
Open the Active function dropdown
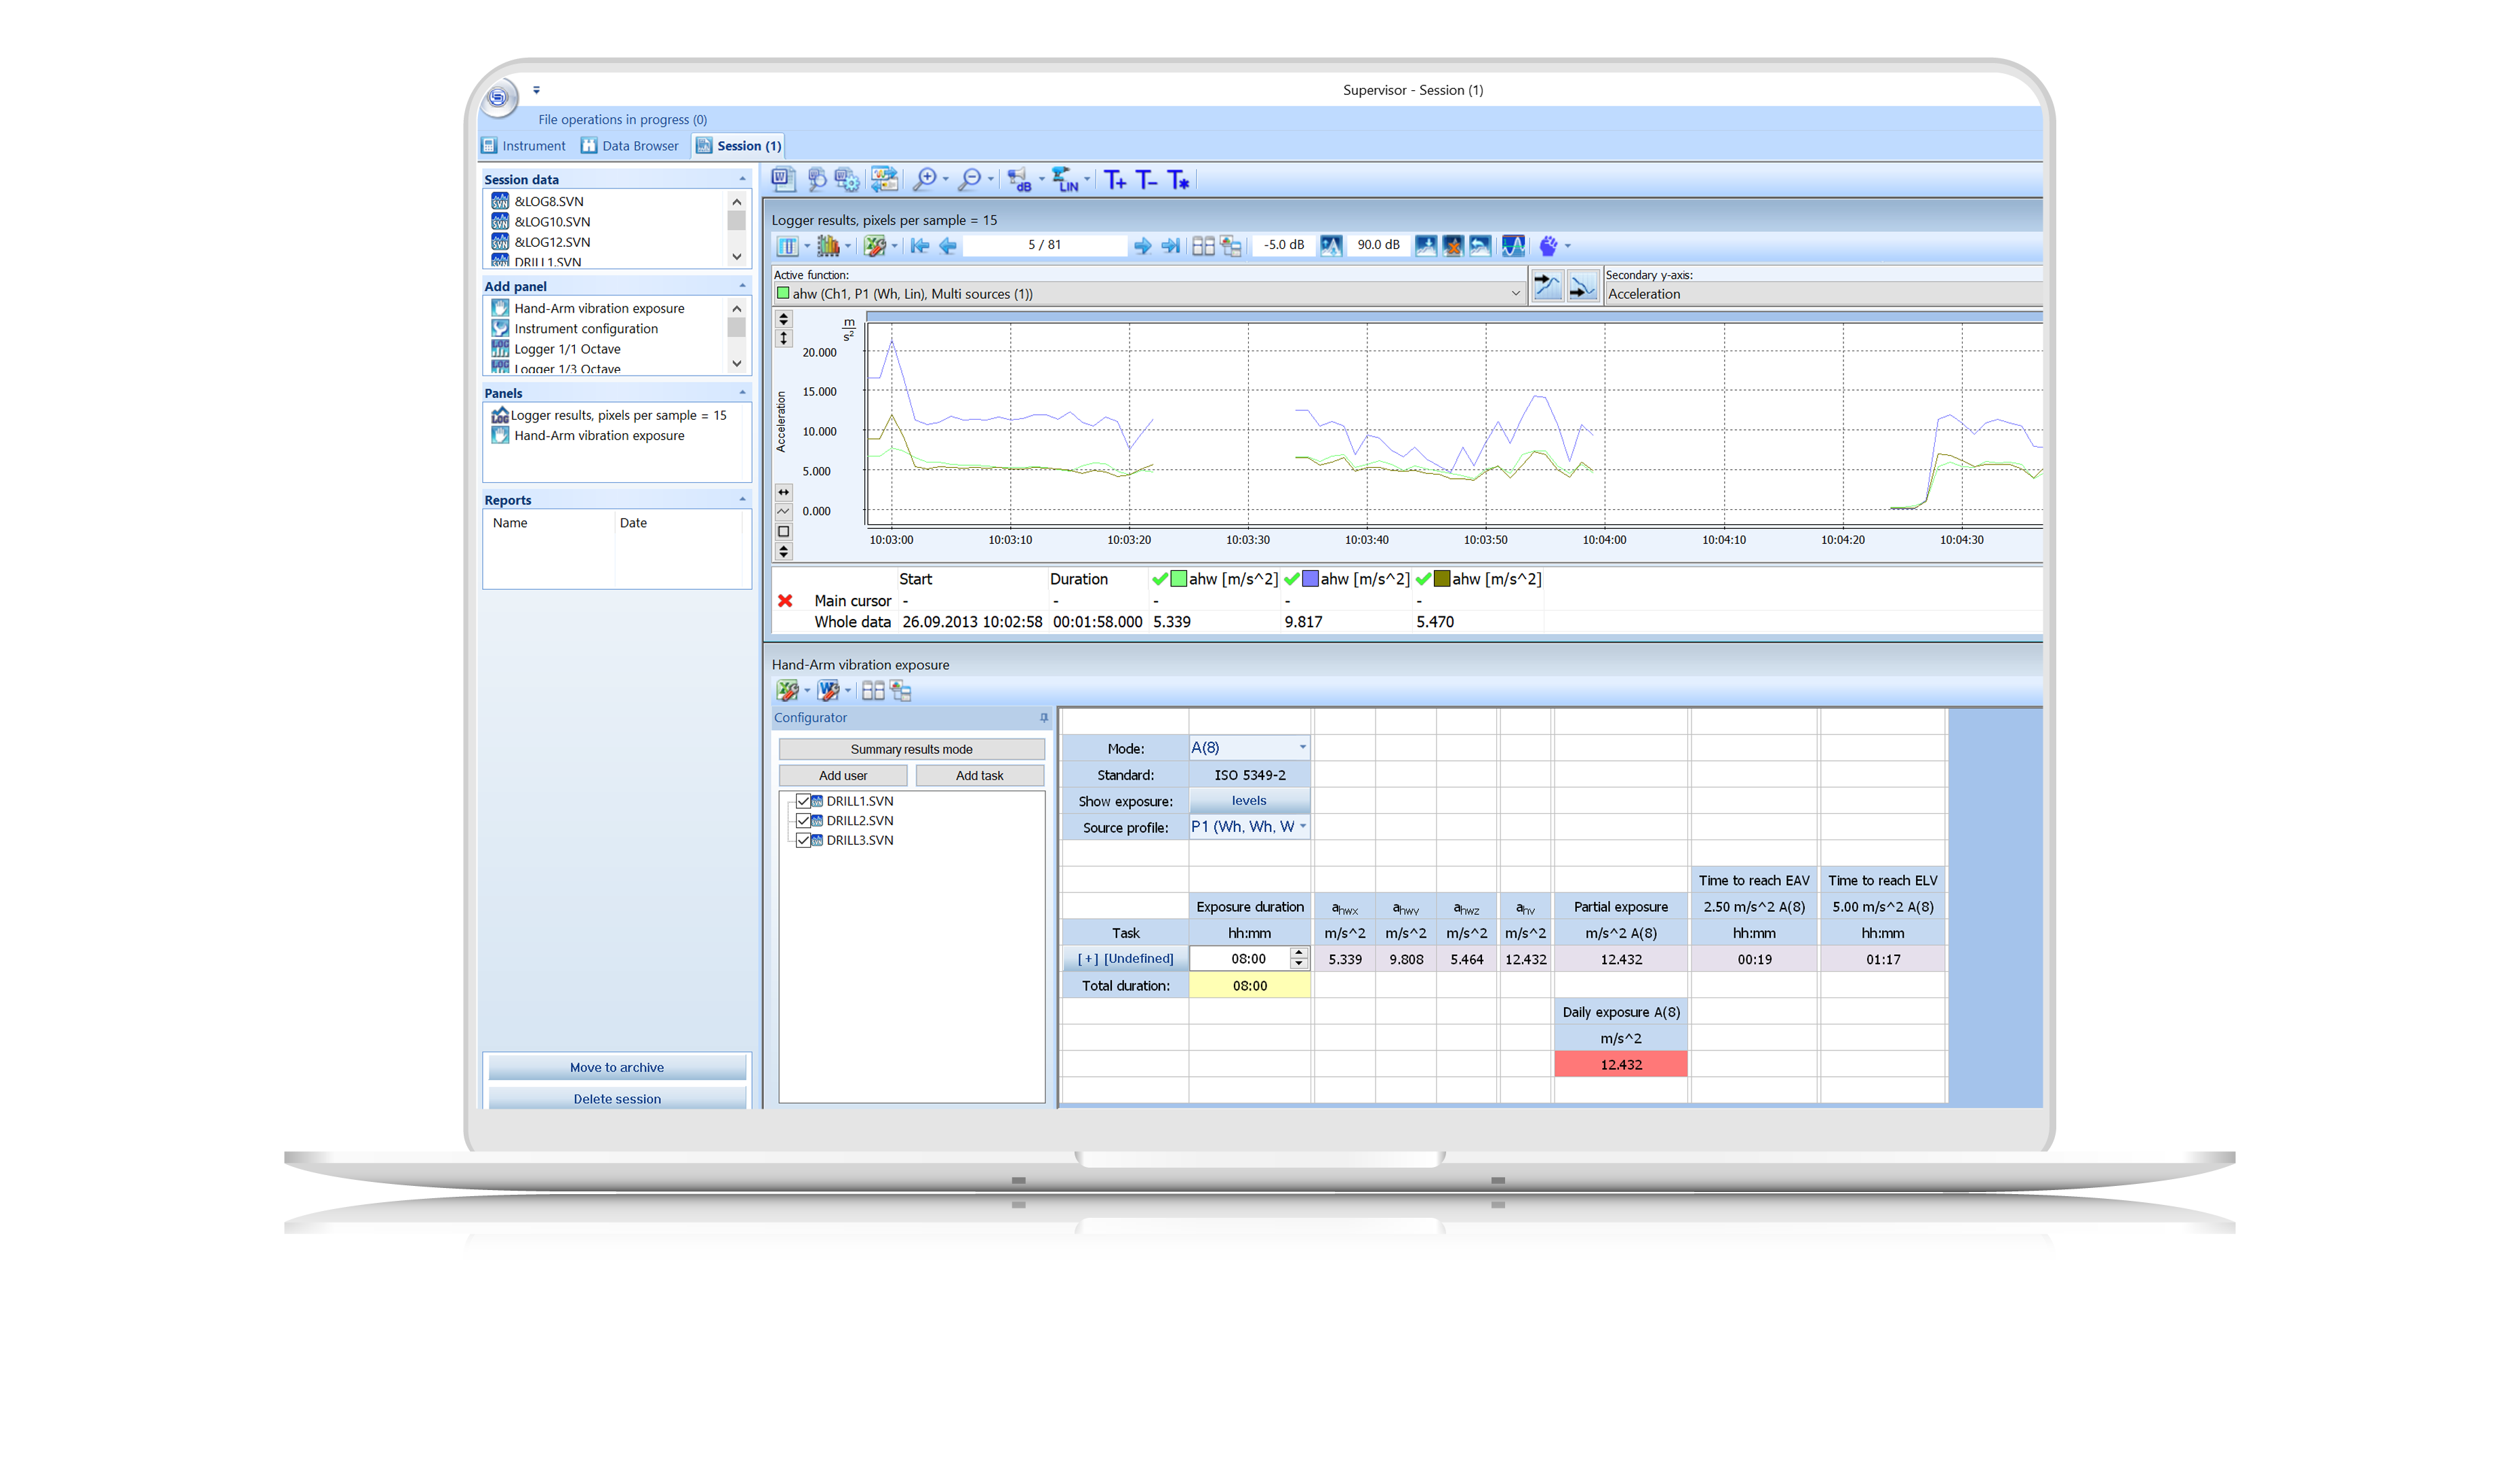1515,294
